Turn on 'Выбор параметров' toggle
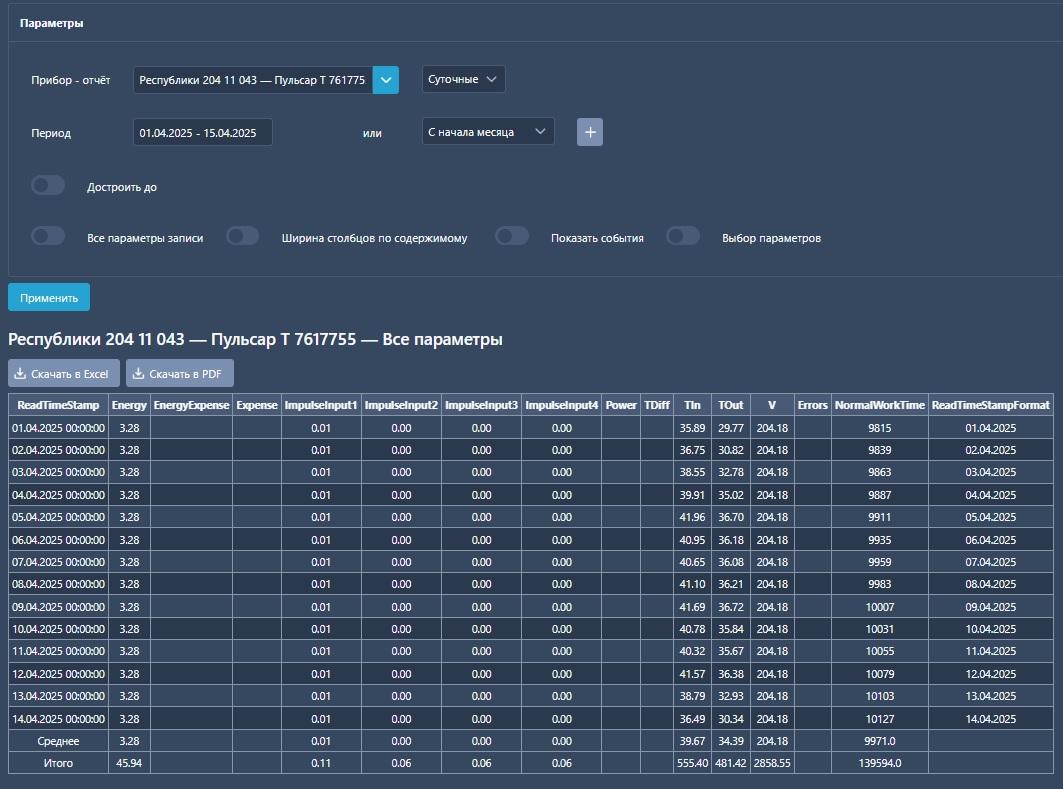The height and width of the screenshot is (789, 1063). (683, 237)
